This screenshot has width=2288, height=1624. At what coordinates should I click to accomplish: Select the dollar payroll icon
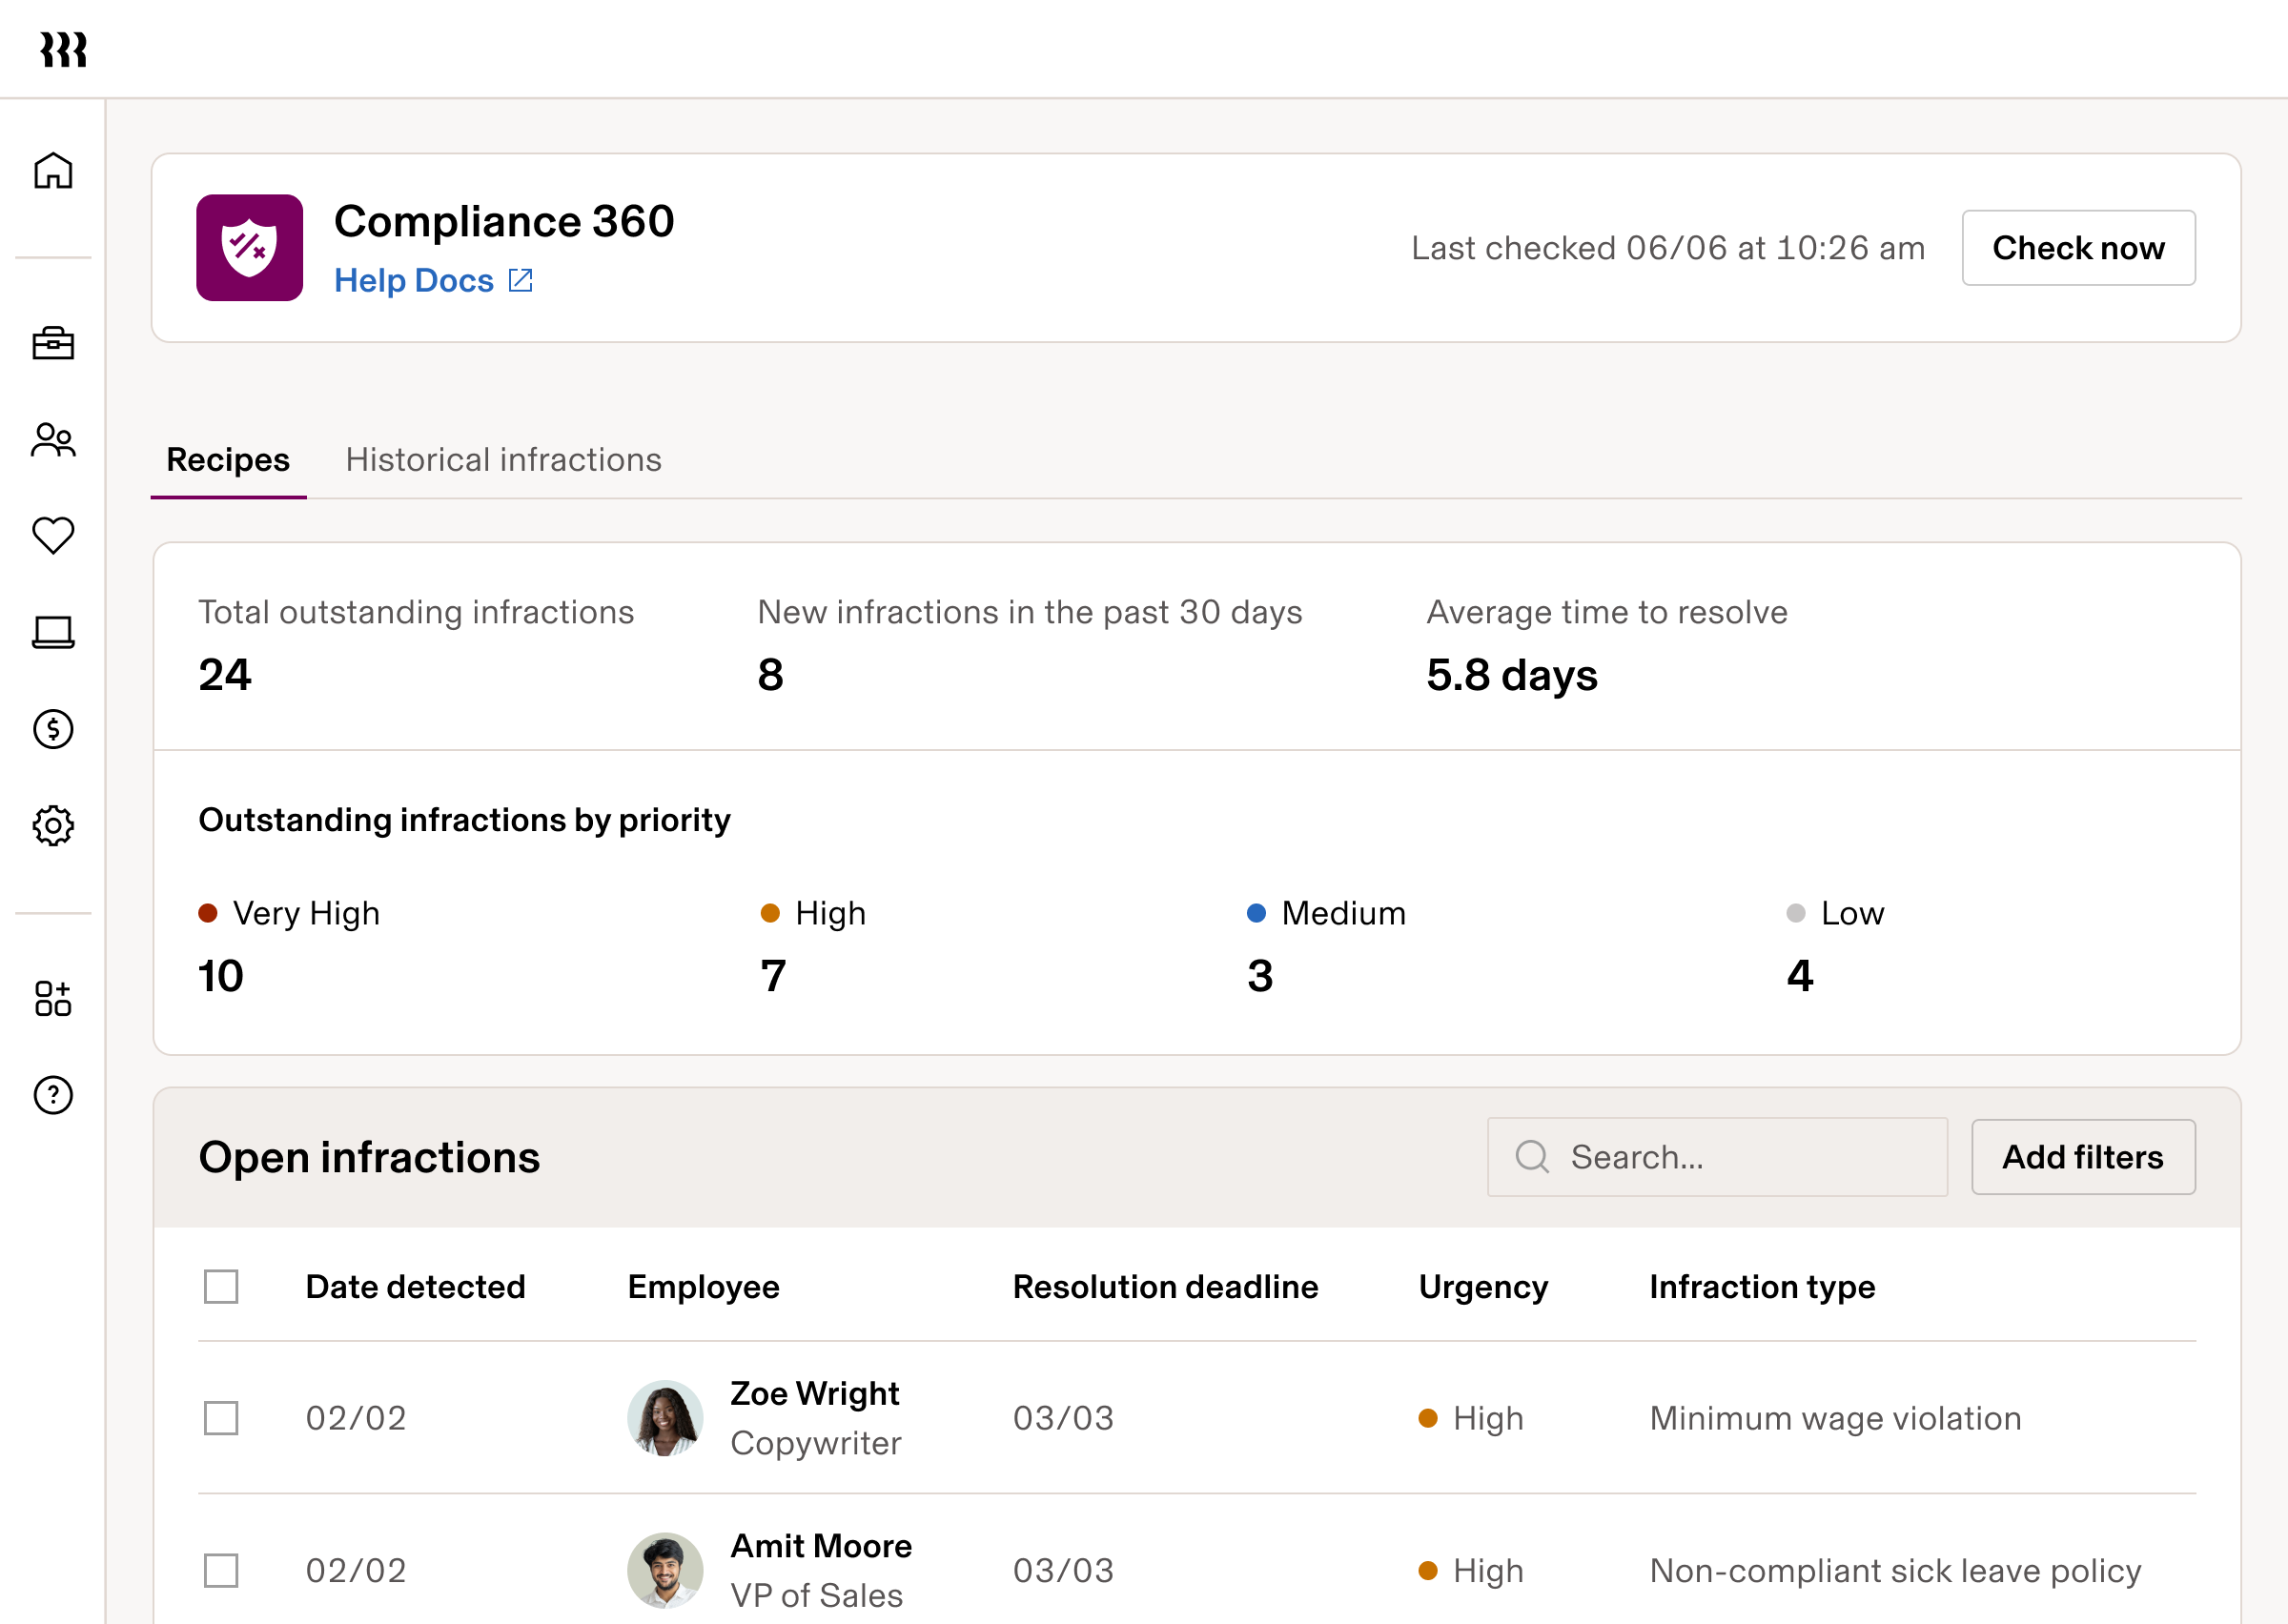pyautogui.click(x=53, y=728)
